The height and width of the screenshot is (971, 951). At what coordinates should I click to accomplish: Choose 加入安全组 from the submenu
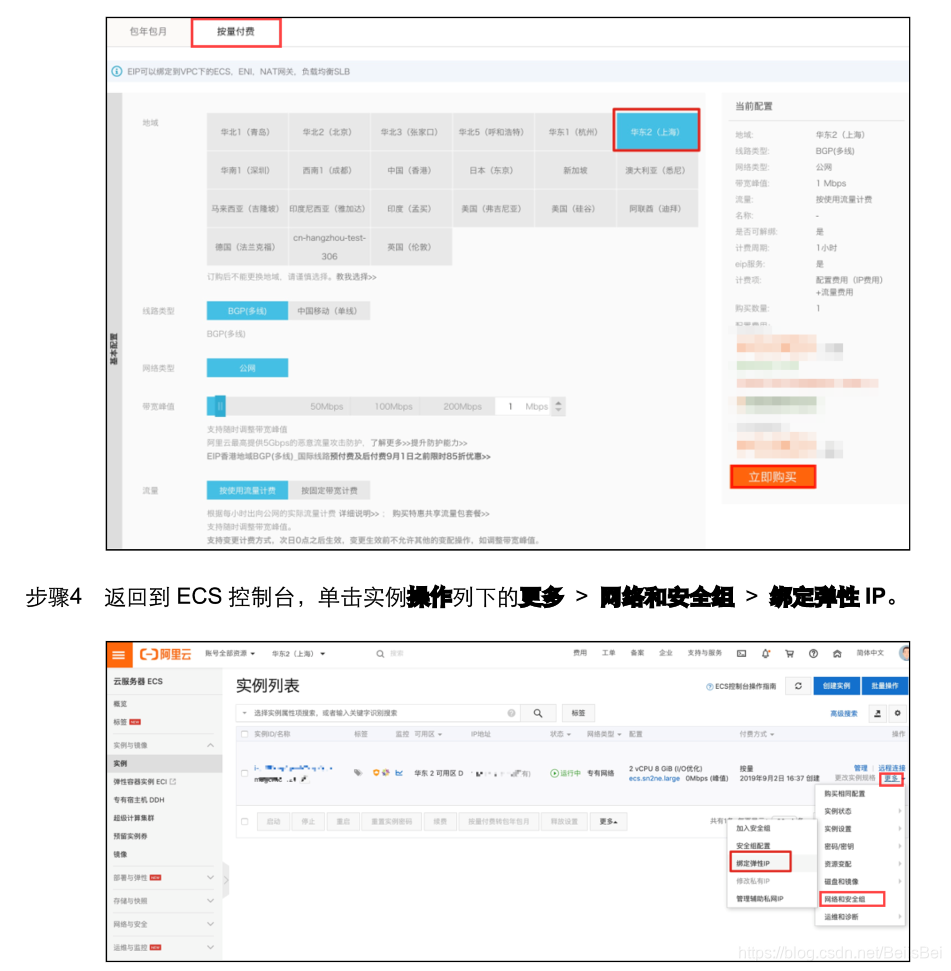click(x=753, y=828)
